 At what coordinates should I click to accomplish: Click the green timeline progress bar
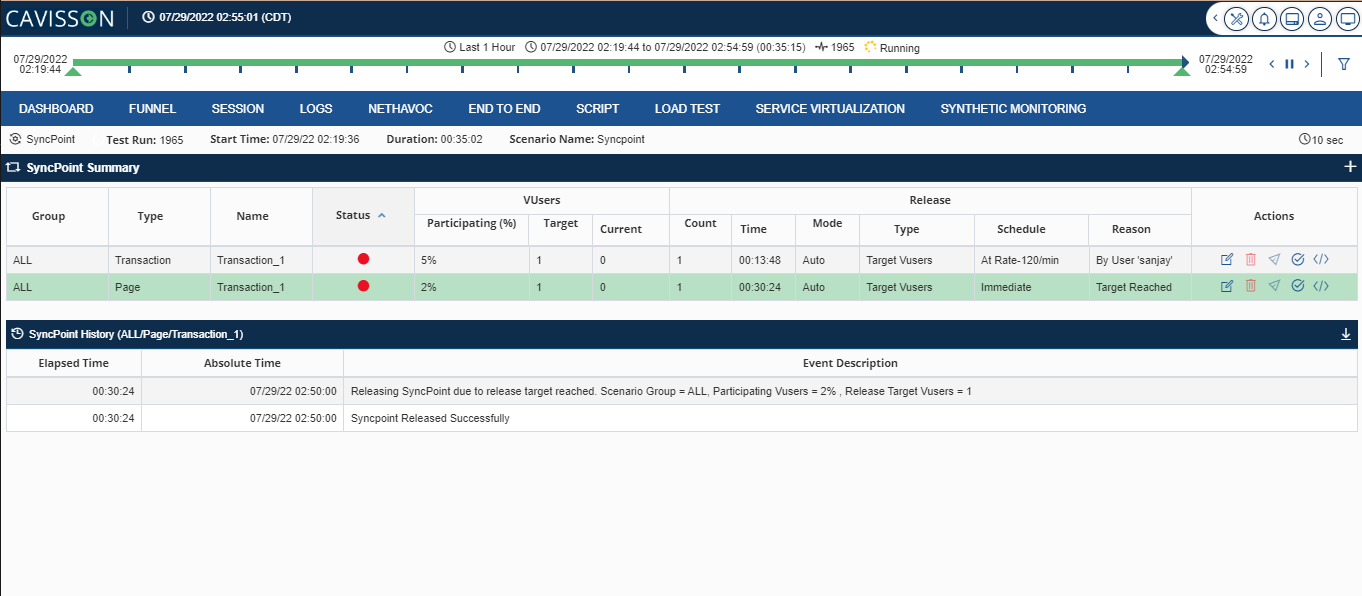627,62
